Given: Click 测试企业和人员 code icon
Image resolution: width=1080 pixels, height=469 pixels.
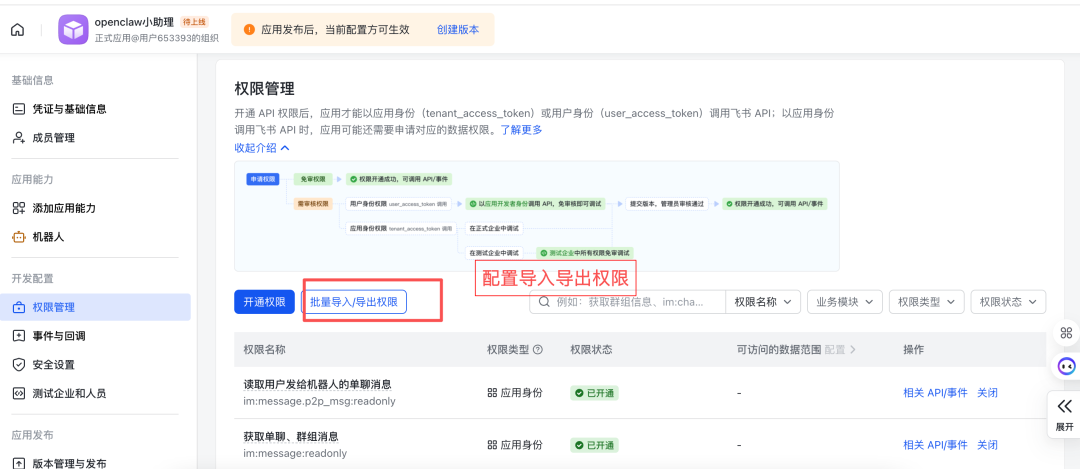Looking at the screenshot, I should pyautogui.click(x=19, y=393).
